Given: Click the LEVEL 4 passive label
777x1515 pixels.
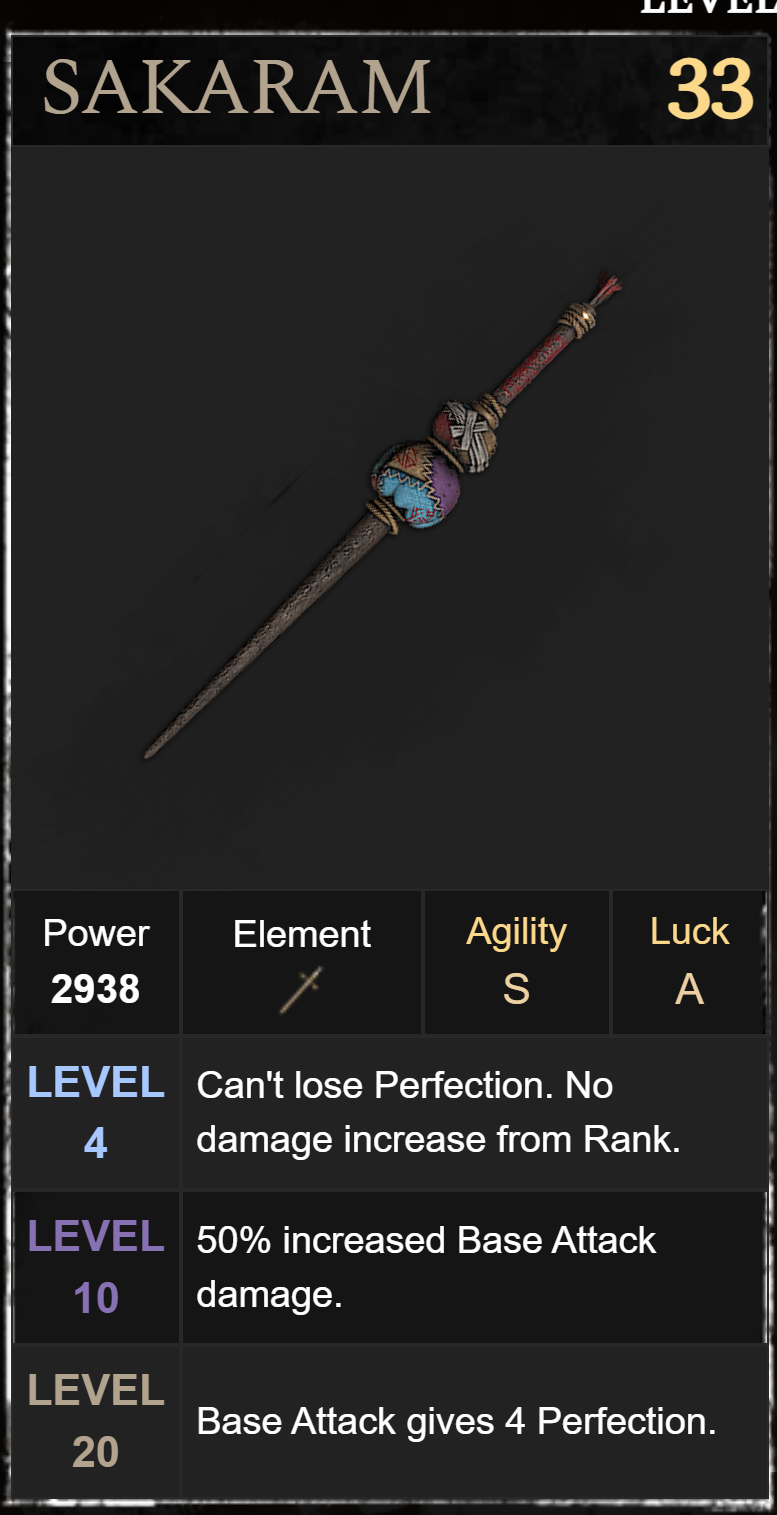Looking at the screenshot, I should point(96,1112).
